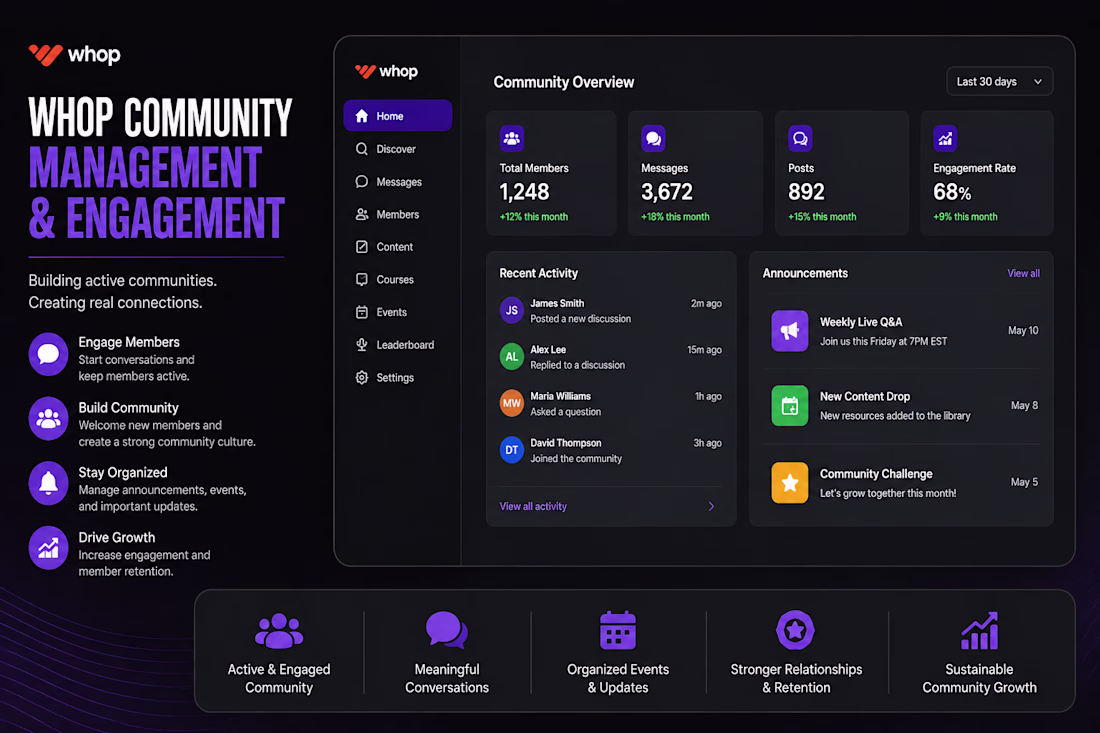Click the JS avatar for James Smith

[x=512, y=310]
